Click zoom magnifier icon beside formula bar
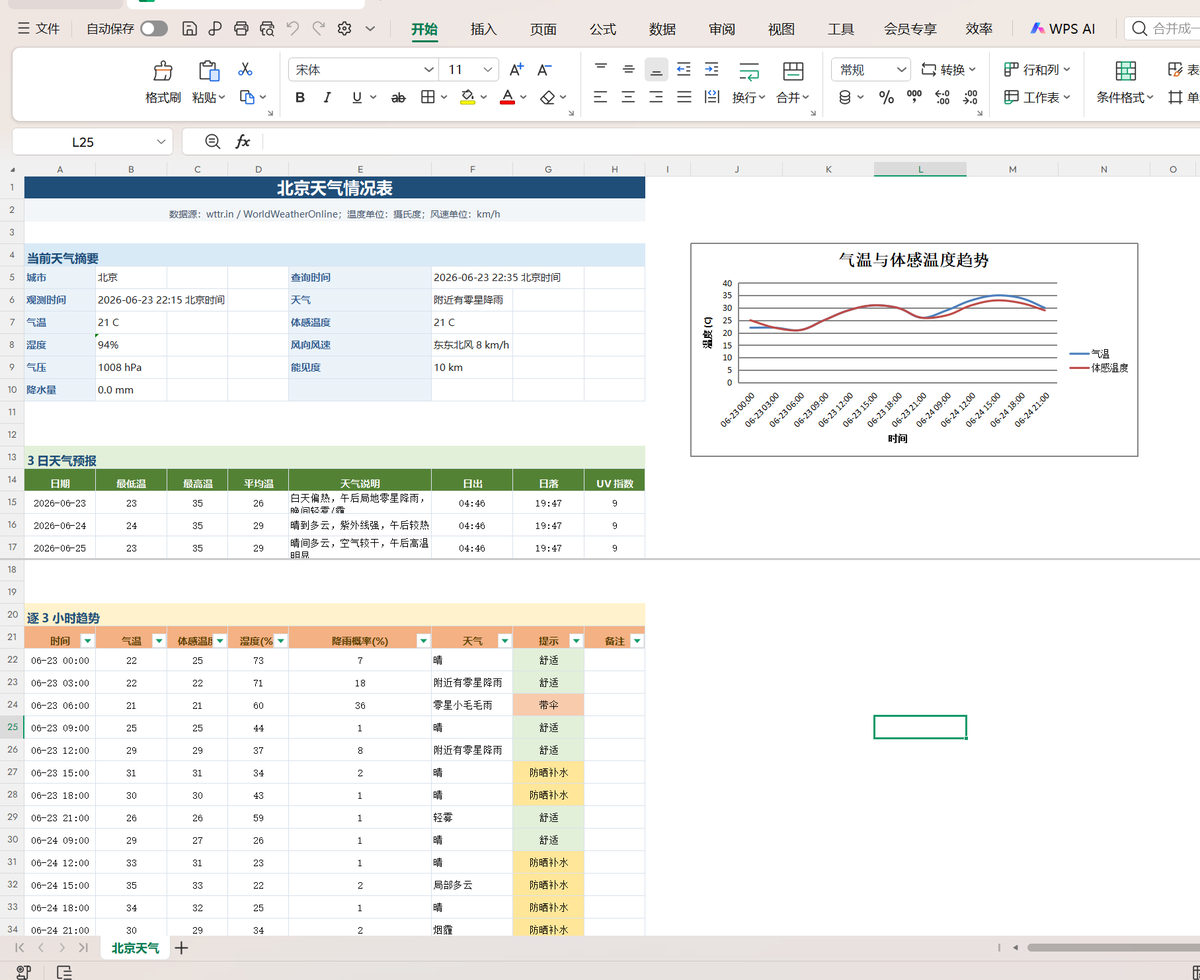 212,142
